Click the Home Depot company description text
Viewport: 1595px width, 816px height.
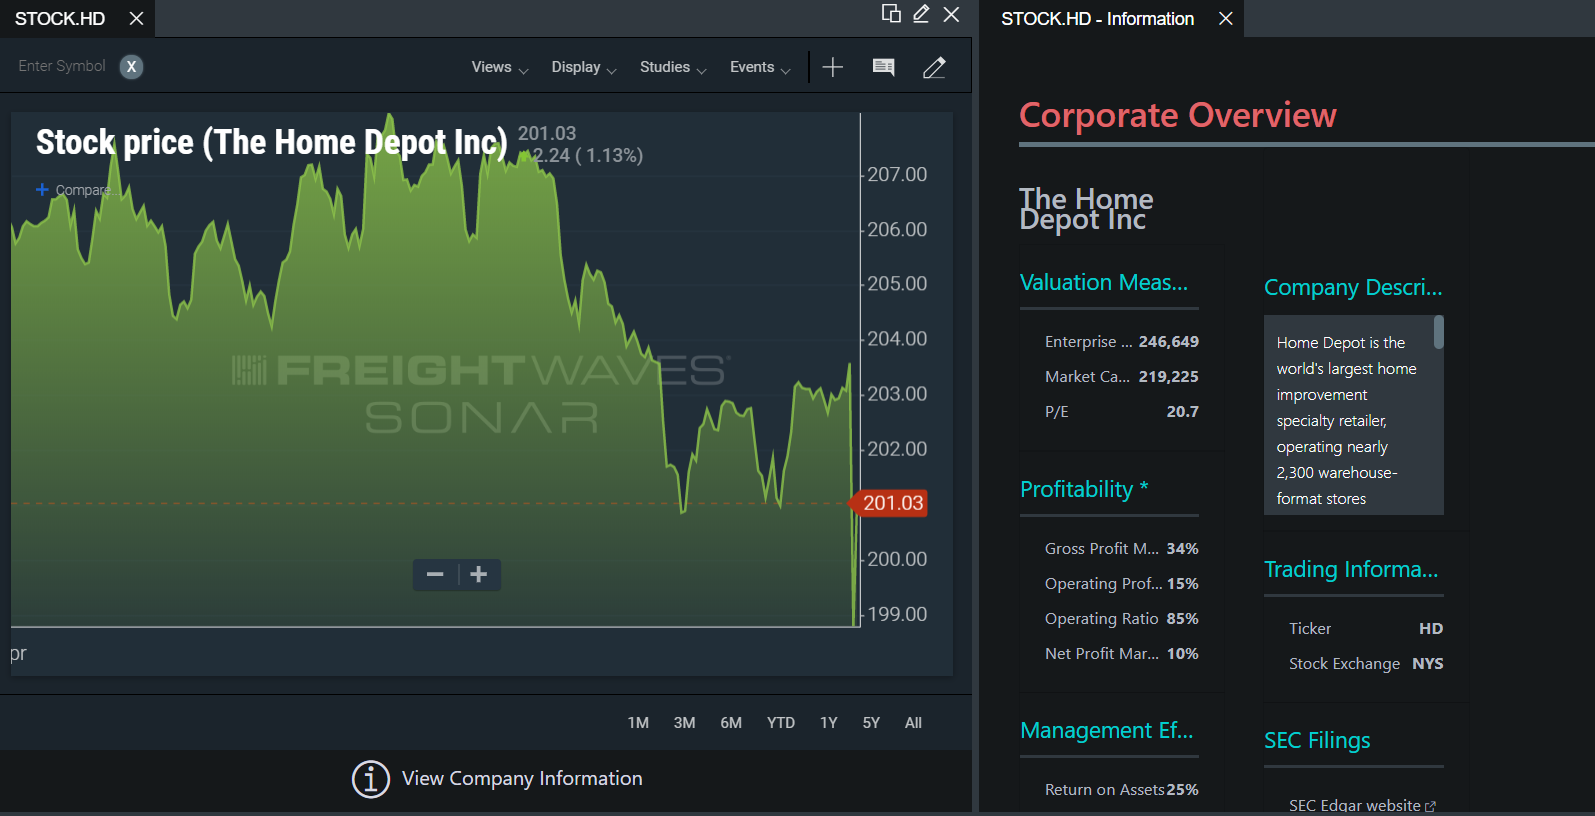coord(1346,421)
